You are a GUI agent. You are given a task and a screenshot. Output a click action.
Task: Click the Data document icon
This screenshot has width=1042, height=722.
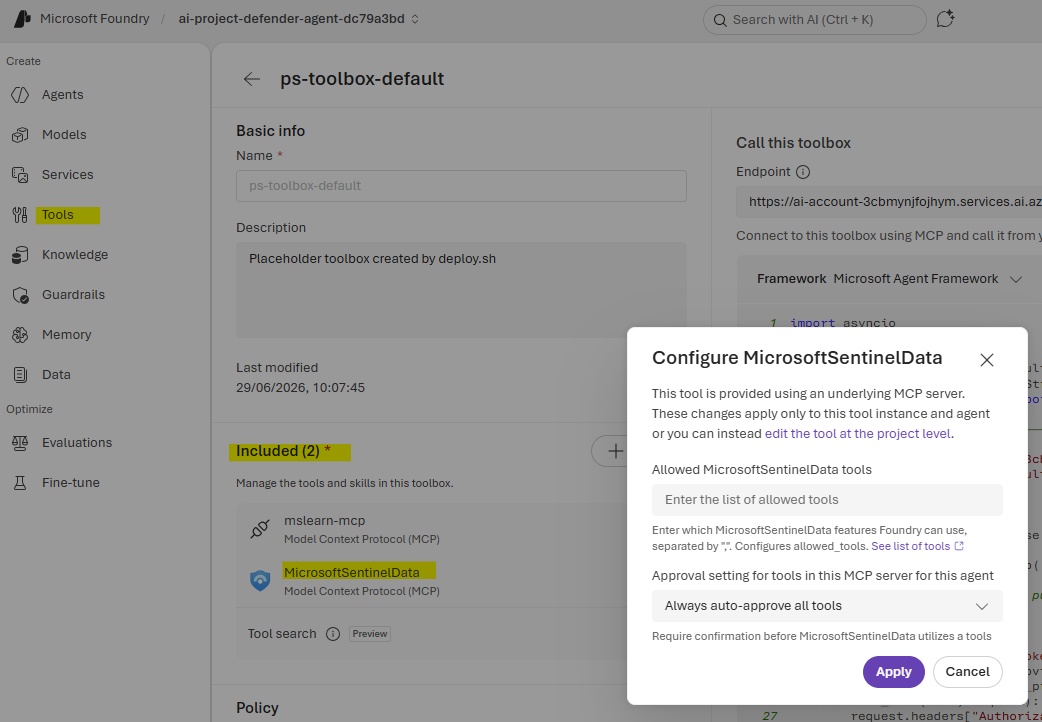(20, 374)
